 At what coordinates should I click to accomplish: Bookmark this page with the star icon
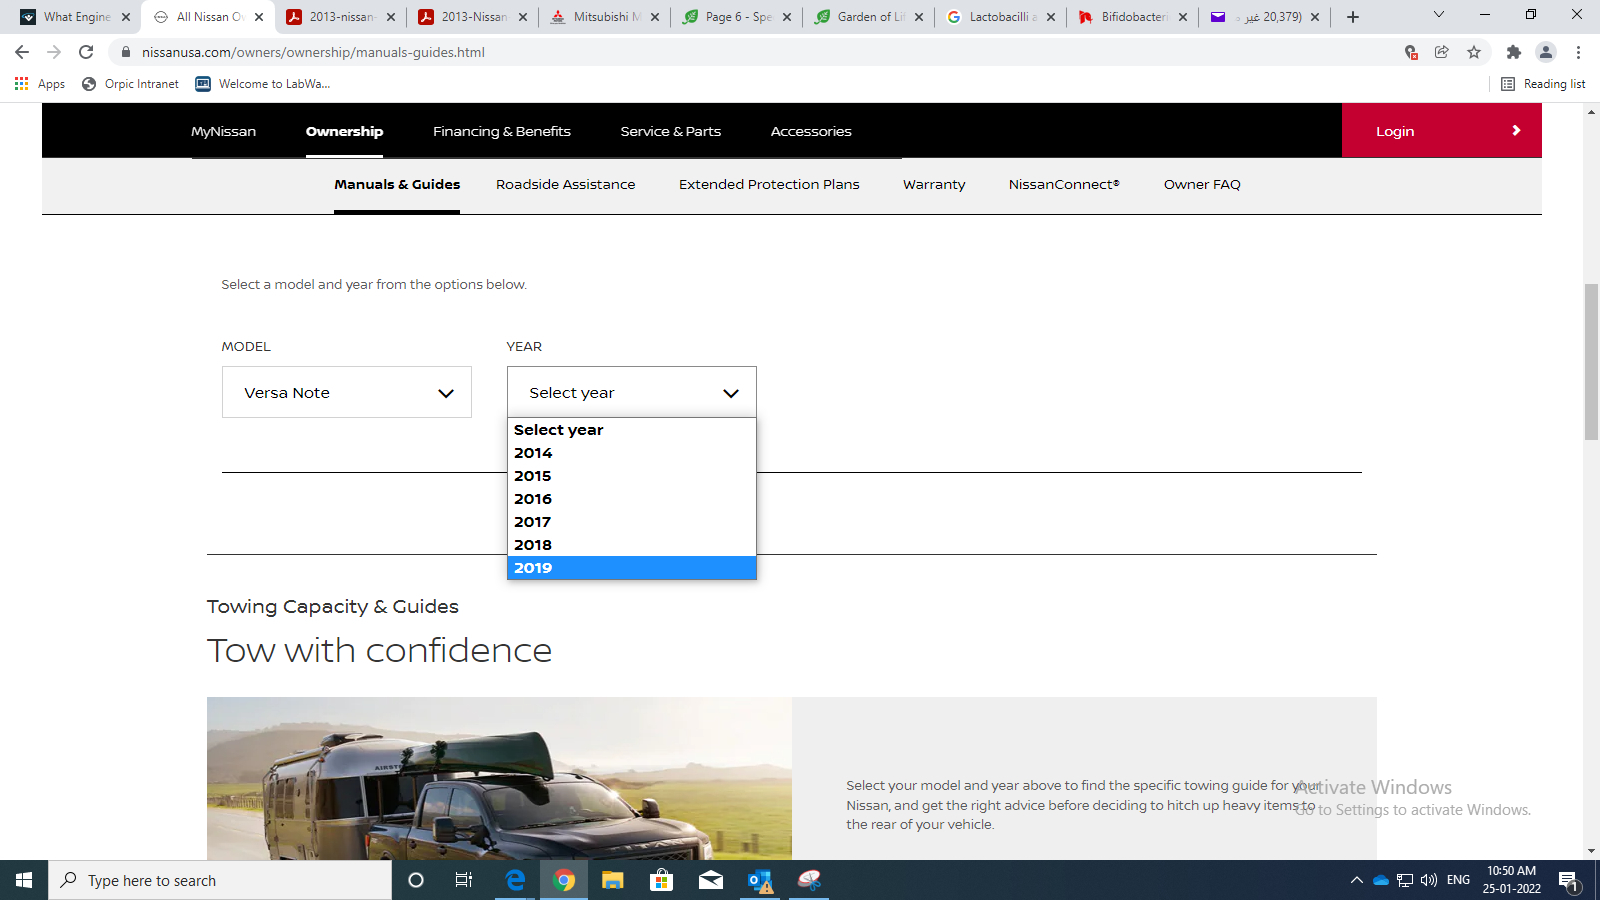coord(1474,52)
